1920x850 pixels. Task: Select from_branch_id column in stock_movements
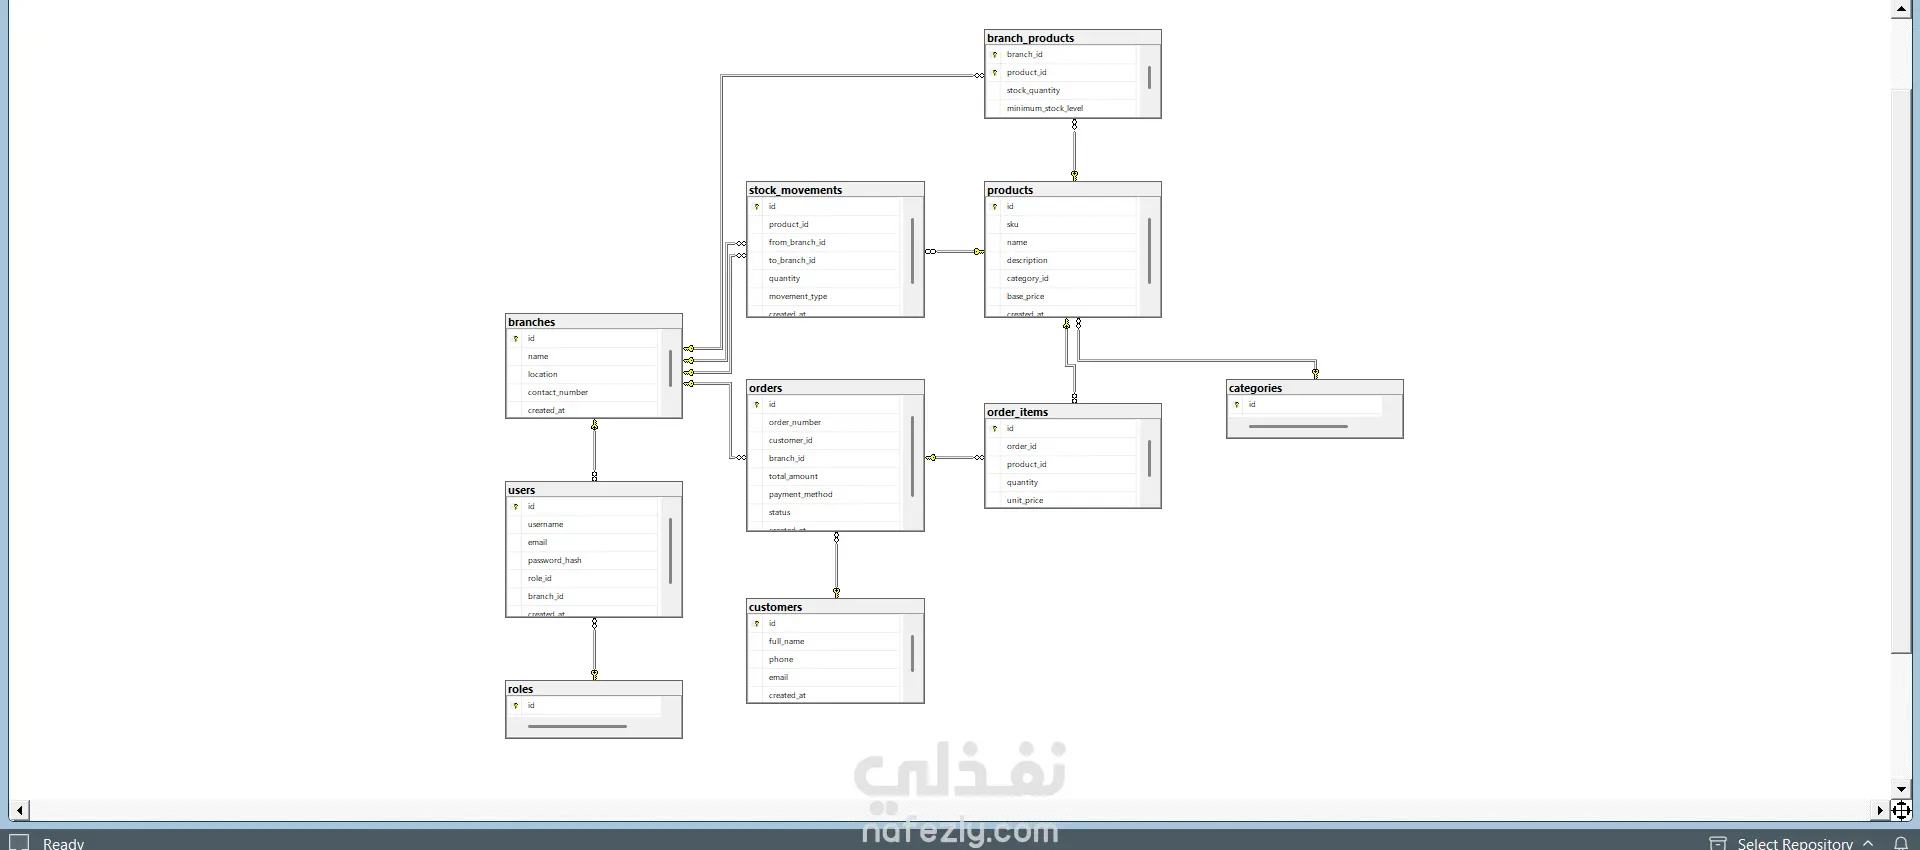[825, 243]
